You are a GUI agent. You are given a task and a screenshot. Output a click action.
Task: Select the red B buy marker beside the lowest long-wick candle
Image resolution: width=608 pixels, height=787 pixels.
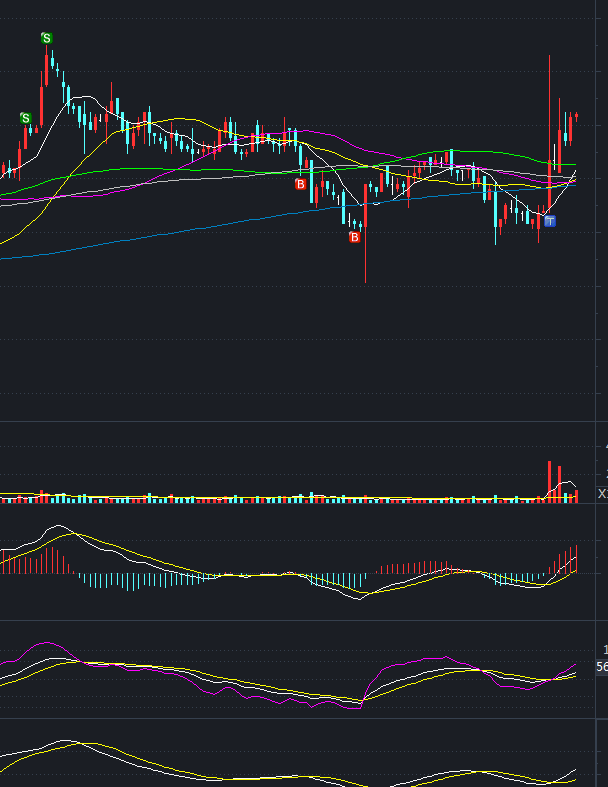(354, 237)
